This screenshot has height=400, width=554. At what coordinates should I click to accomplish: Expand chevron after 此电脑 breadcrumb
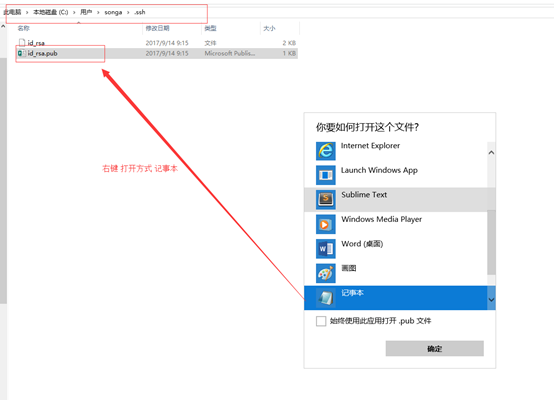[27, 12]
